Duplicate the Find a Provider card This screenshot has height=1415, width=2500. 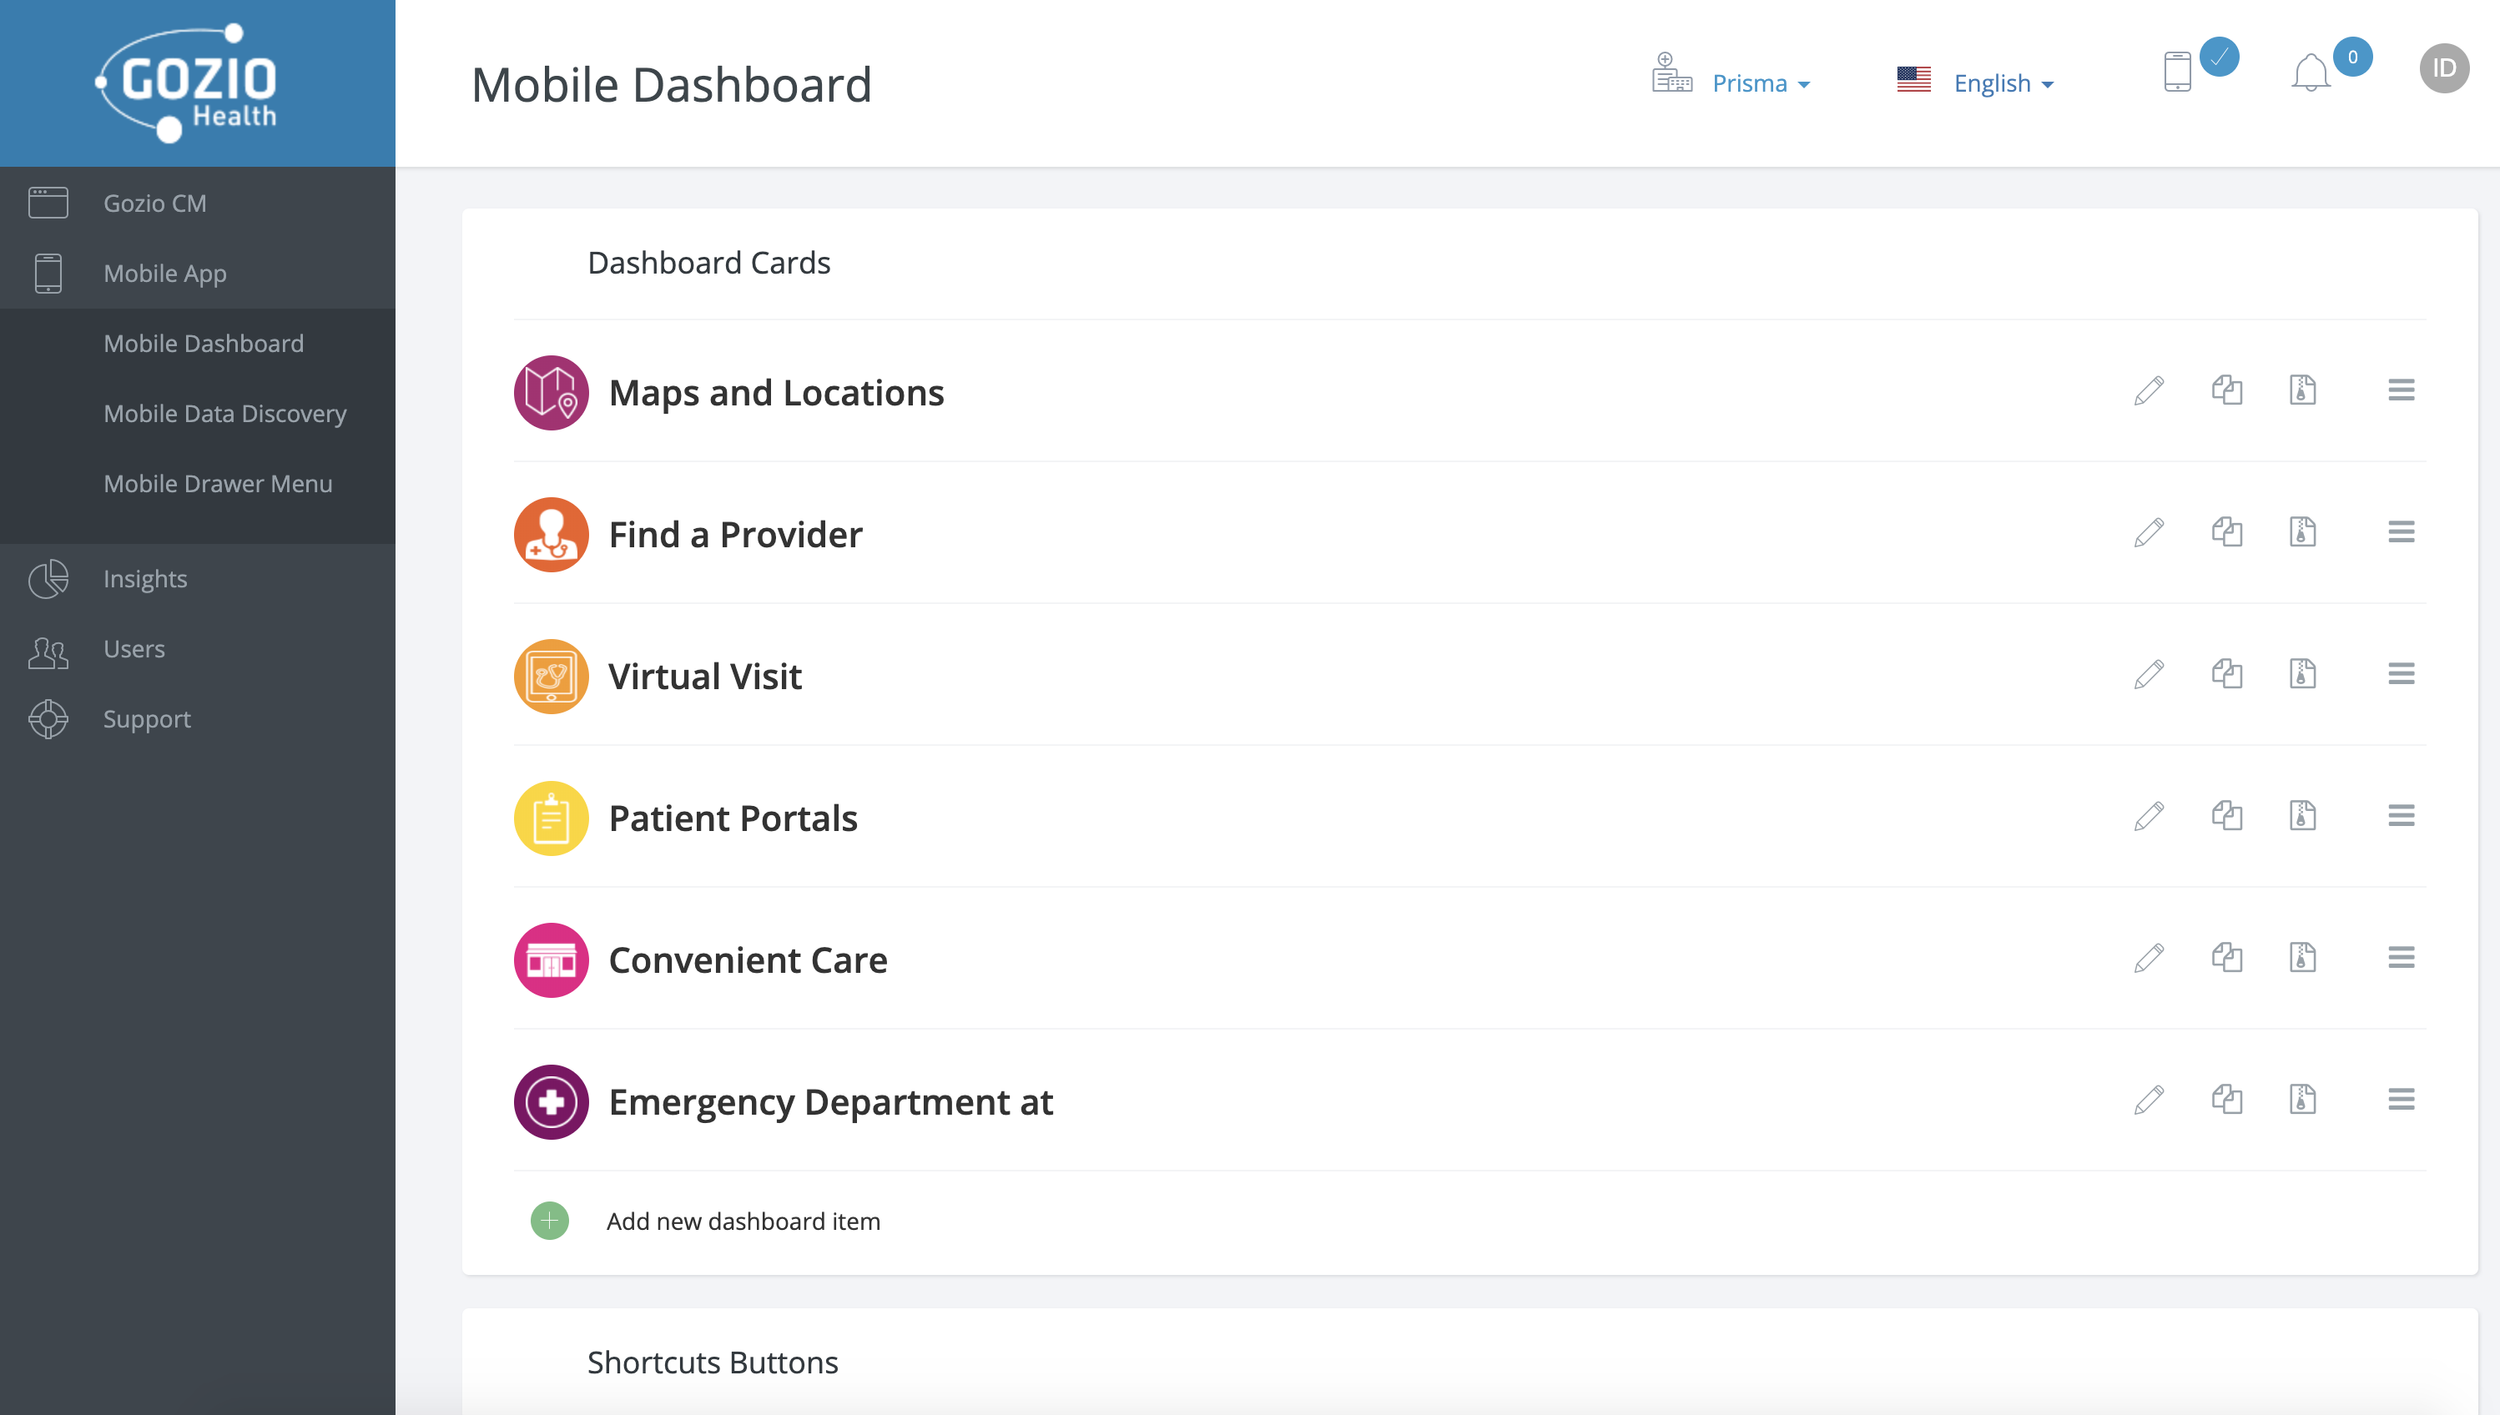click(2226, 532)
